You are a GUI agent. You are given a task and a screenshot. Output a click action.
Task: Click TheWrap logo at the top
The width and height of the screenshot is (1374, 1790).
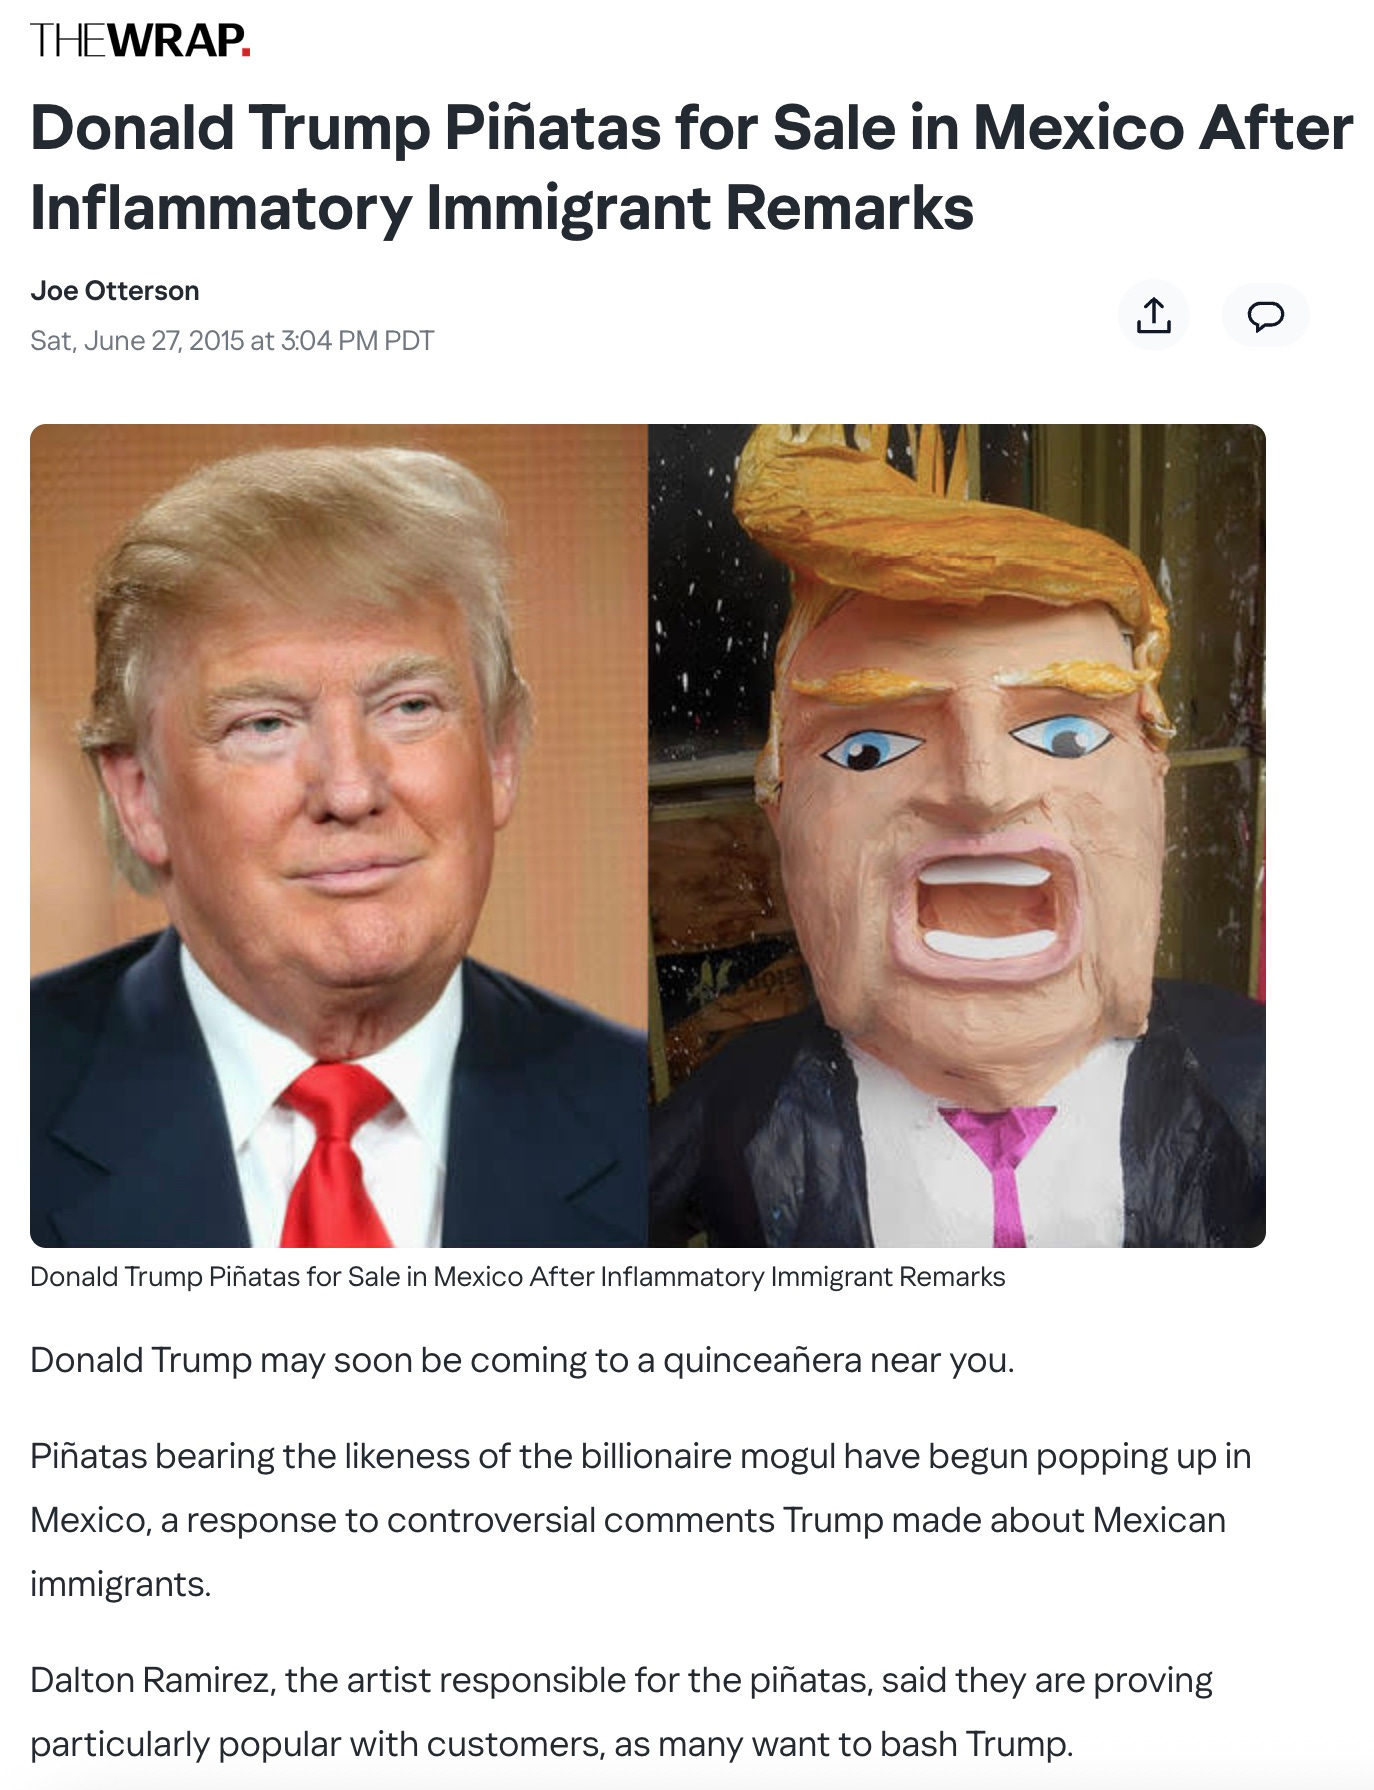[x=140, y=40]
